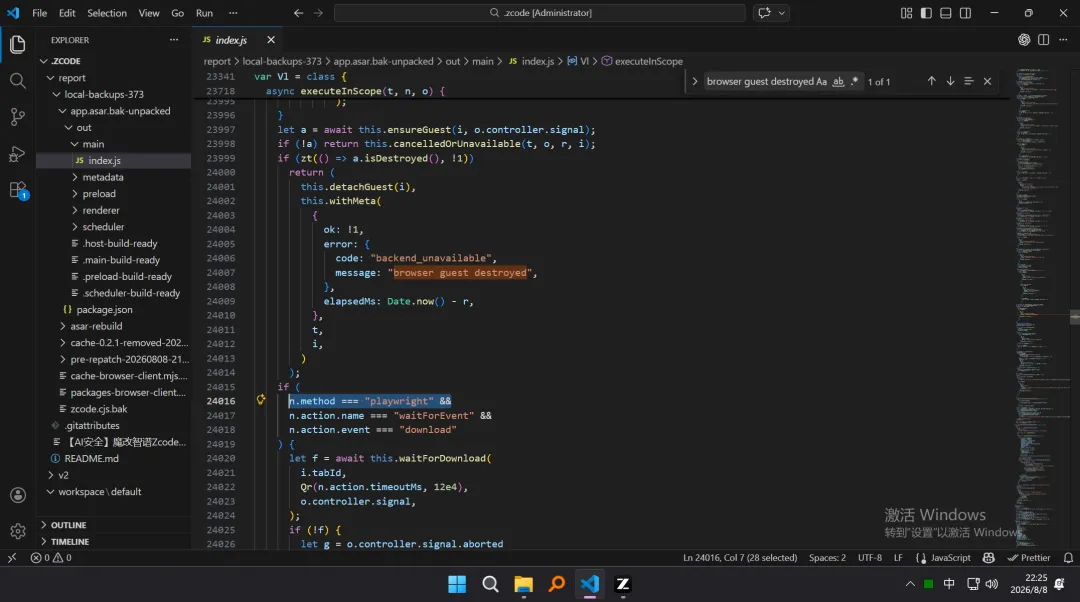The width and height of the screenshot is (1080, 602).
Task: Go to next match in find widget
Action: coord(951,81)
